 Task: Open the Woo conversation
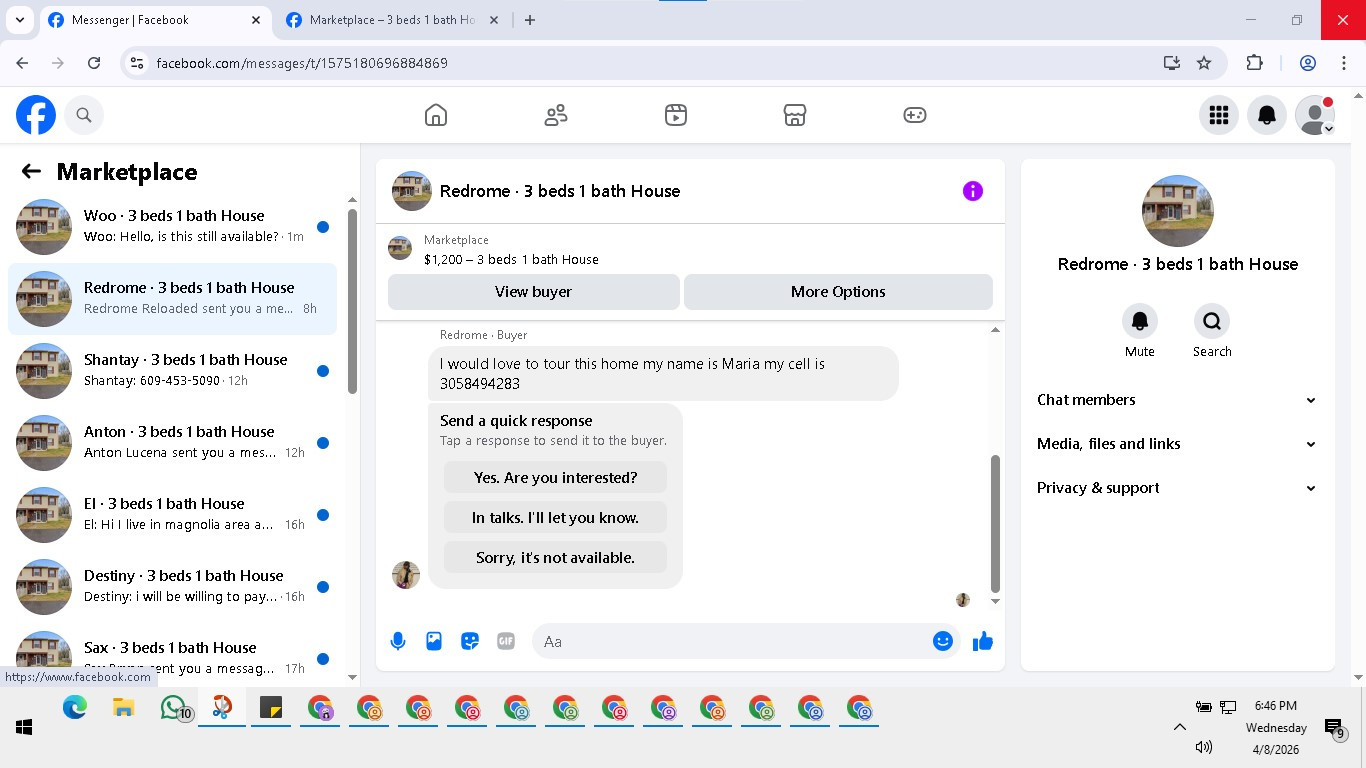click(172, 227)
